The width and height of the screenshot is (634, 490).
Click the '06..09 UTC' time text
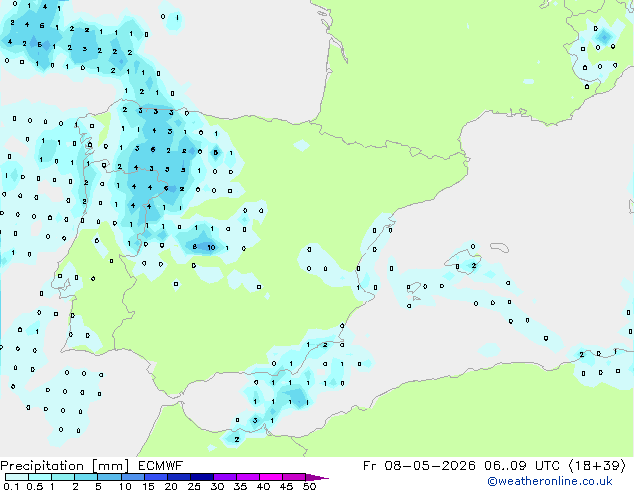[522, 466]
